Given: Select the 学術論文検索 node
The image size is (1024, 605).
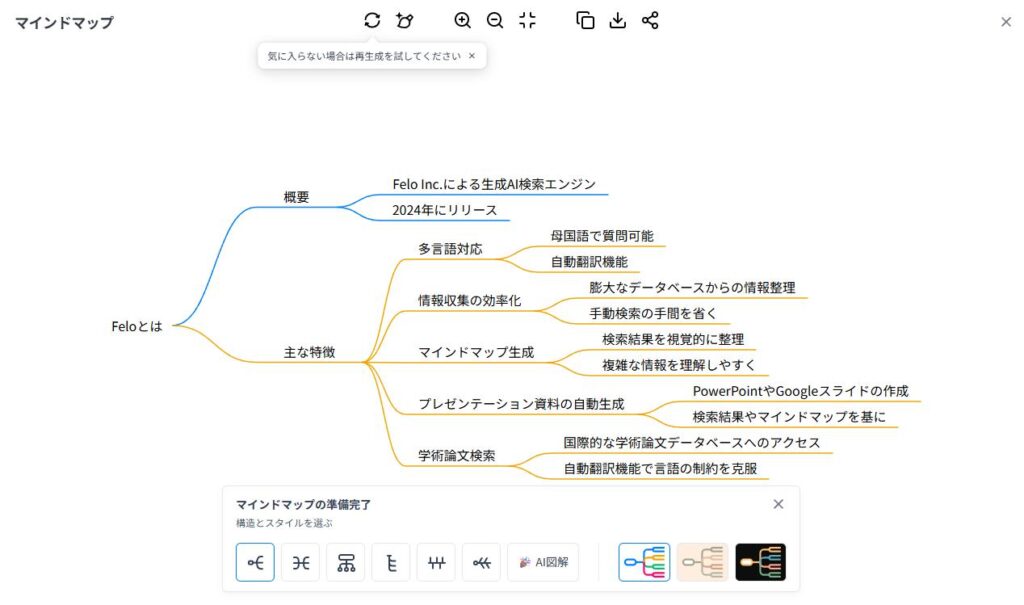Looking at the screenshot, I should click(x=456, y=455).
